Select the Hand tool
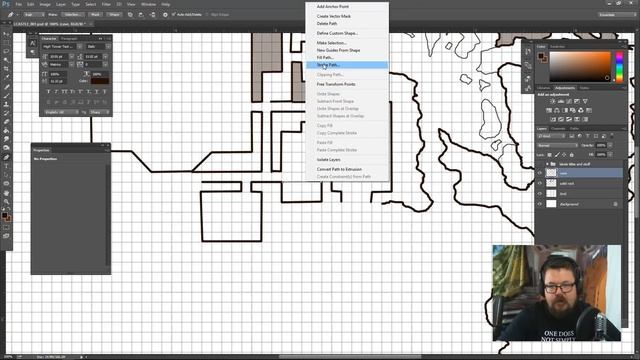The height and width of the screenshot is (360, 640). tap(6, 193)
